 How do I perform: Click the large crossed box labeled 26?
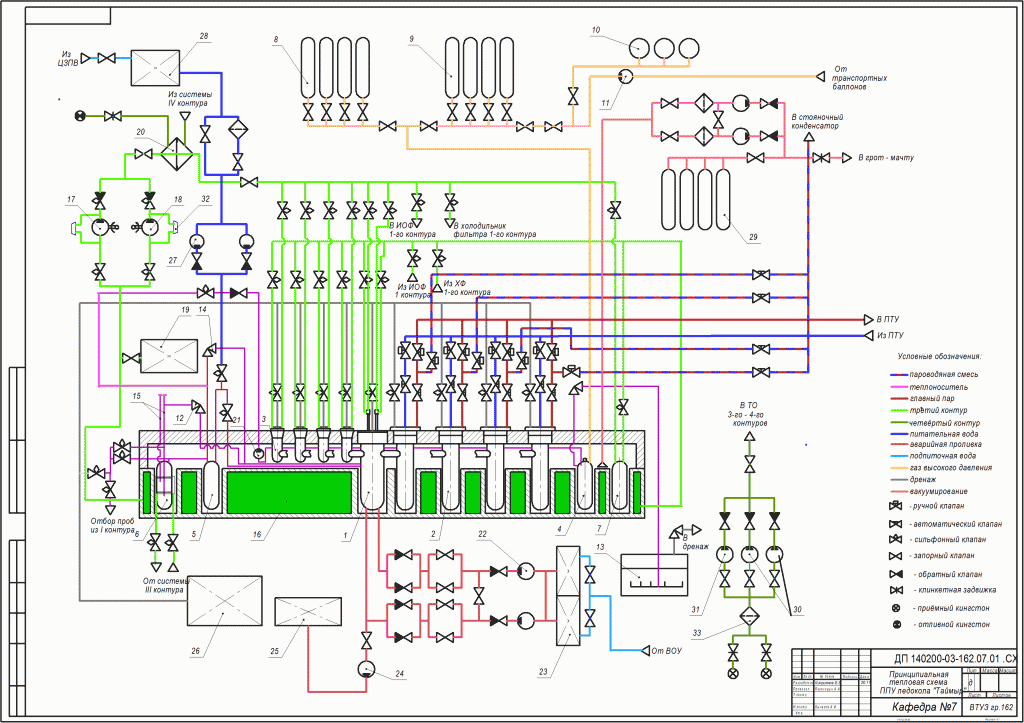(225, 600)
